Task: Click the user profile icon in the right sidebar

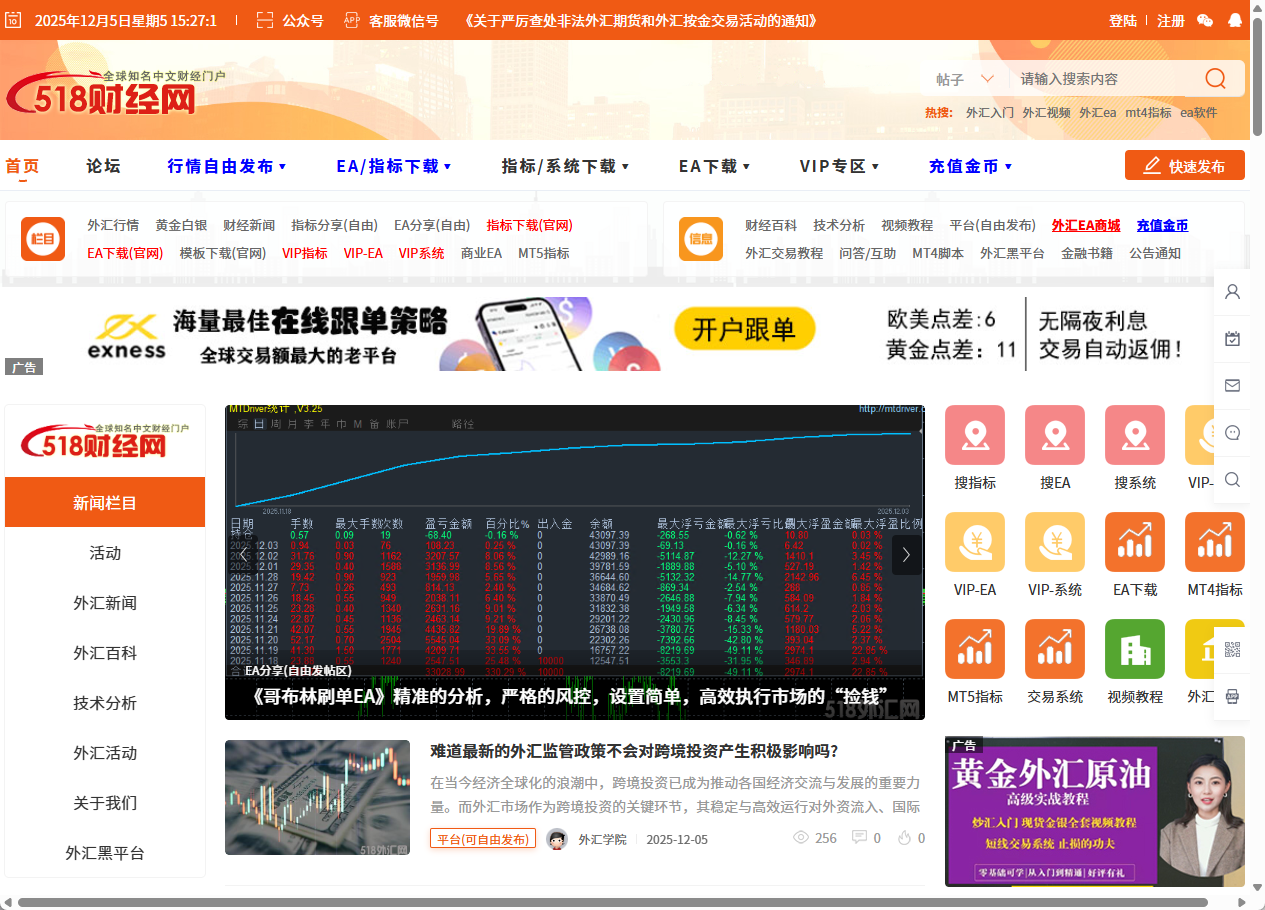Action: [x=1232, y=291]
